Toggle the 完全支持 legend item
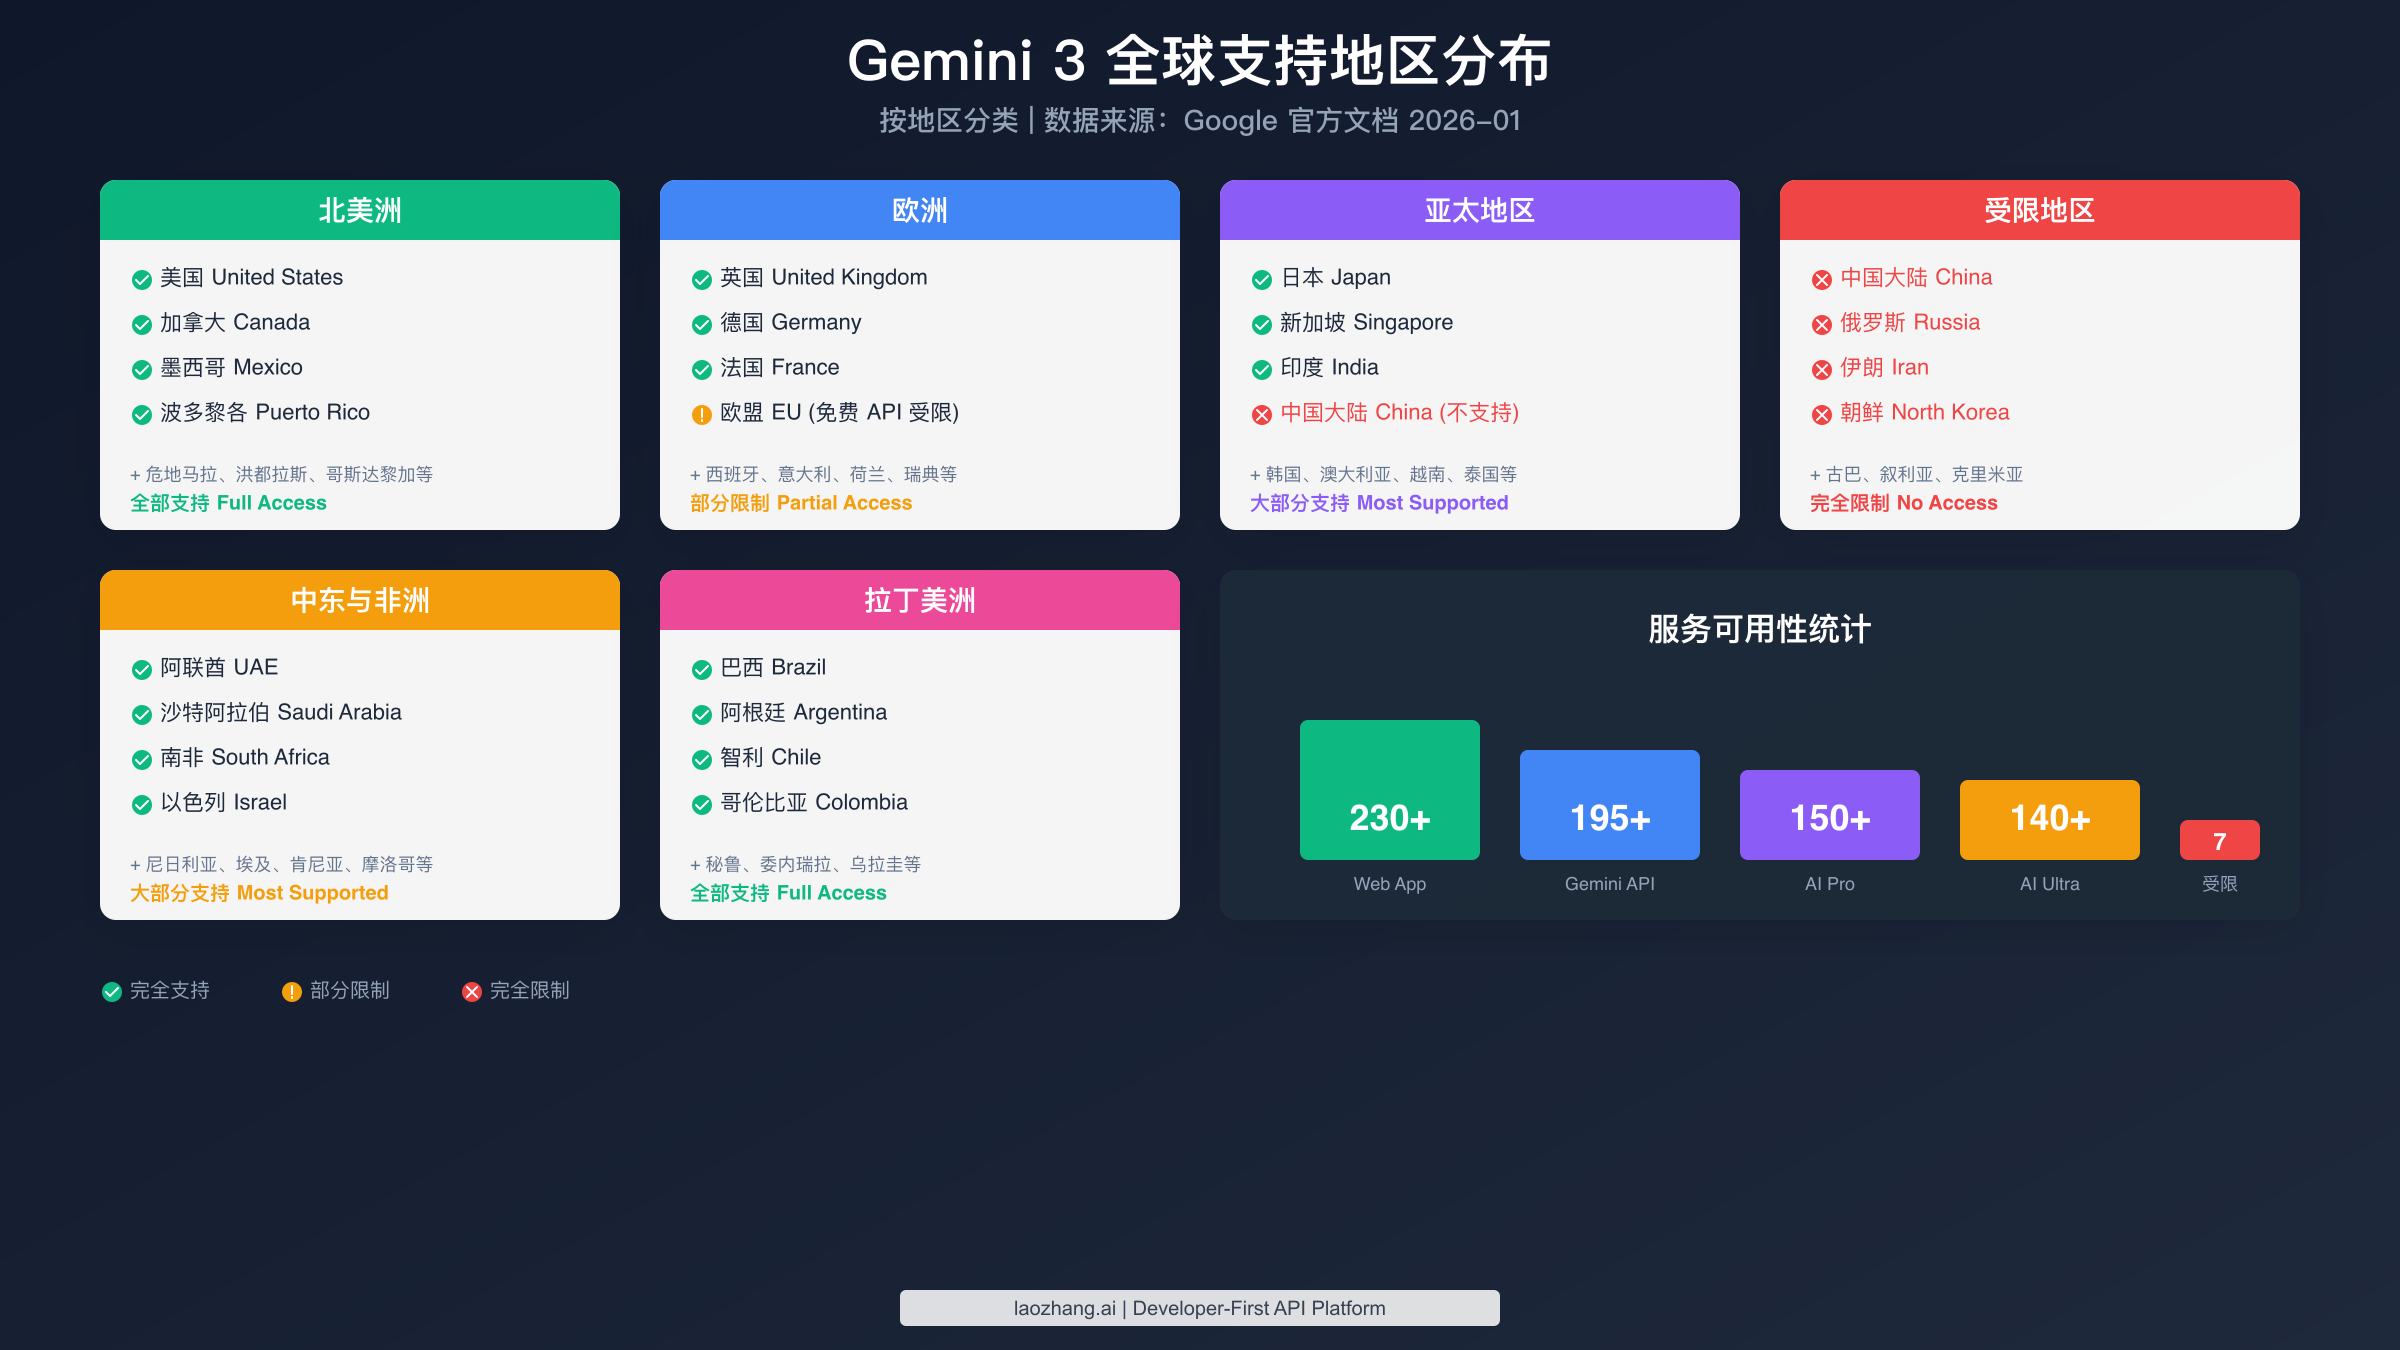Image resolution: width=2400 pixels, height=1350 pixels. [x=155, y=991]
